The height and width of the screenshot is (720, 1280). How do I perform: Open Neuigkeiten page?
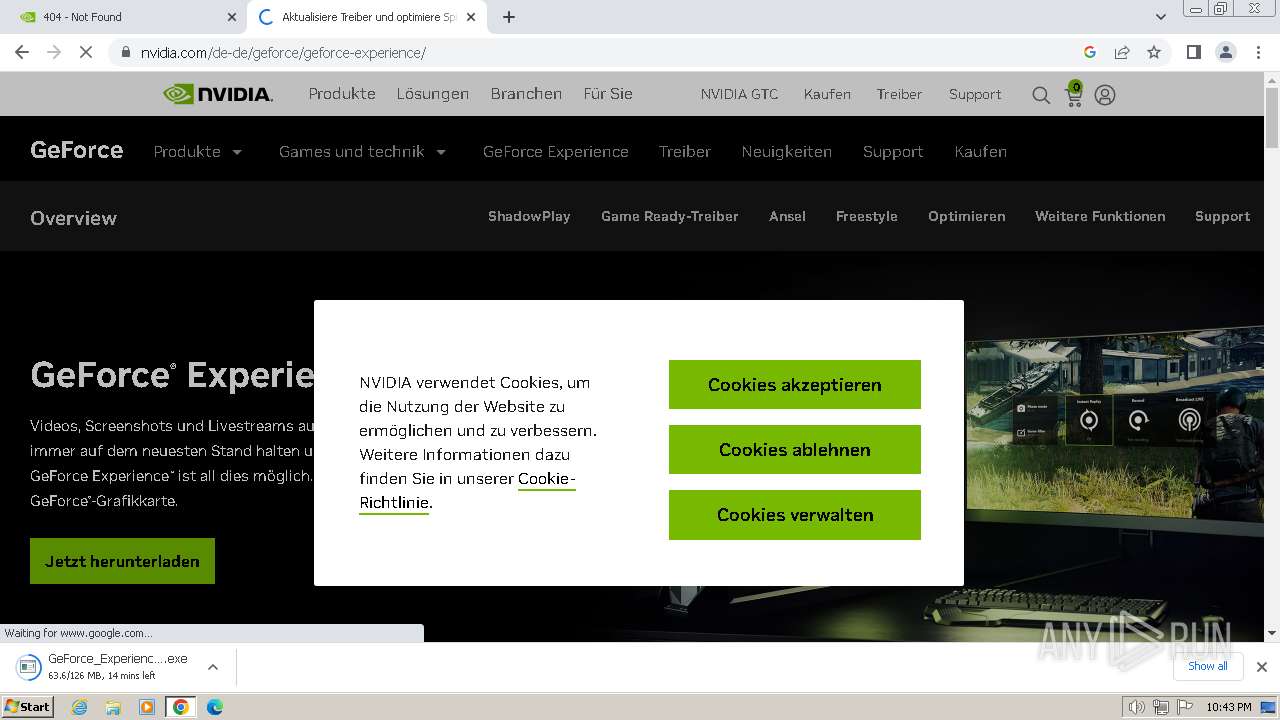coord(787,152)
